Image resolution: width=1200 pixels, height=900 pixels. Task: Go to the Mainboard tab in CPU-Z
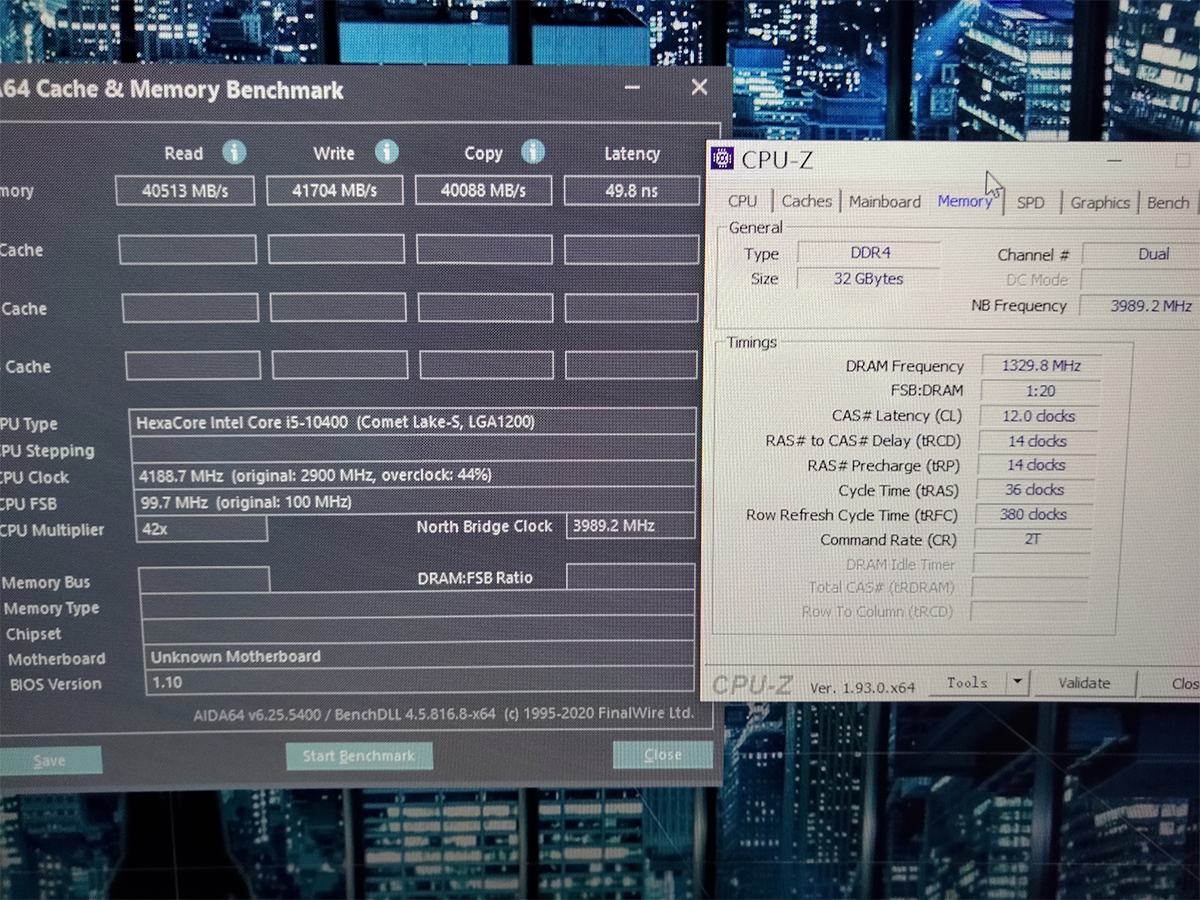(885, 202)
